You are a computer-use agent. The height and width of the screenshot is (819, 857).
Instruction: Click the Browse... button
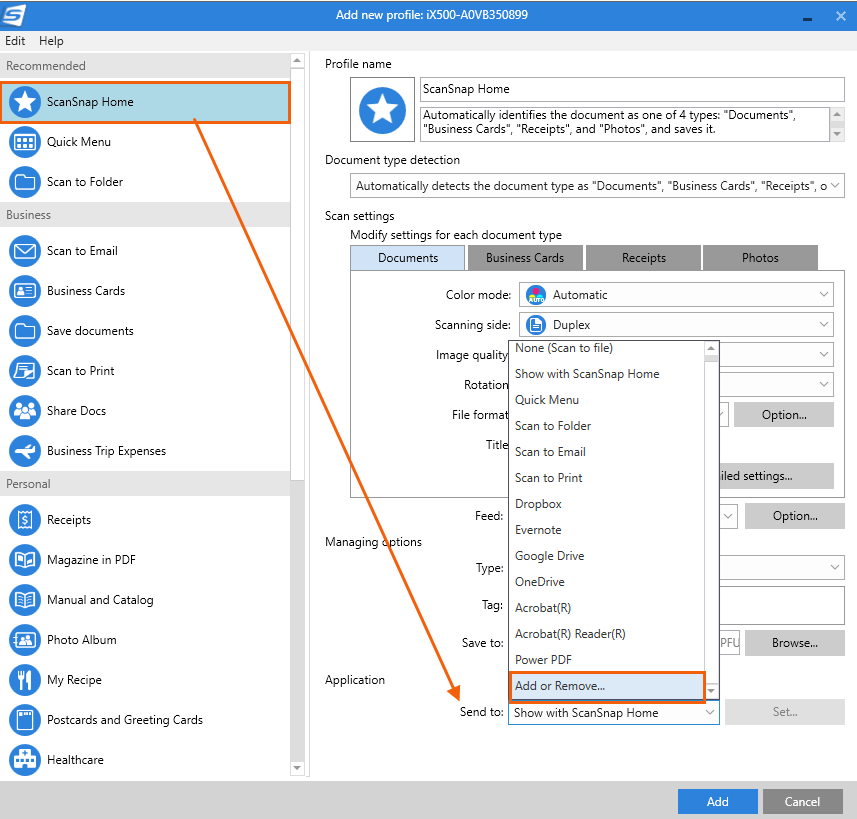(794, 643)
